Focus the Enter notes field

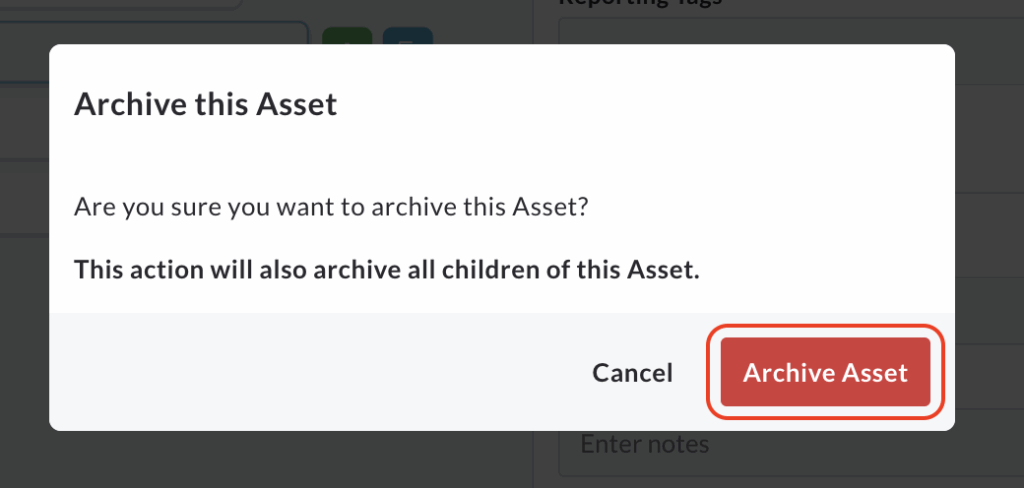pyautogui.click(x=780, y=452)
